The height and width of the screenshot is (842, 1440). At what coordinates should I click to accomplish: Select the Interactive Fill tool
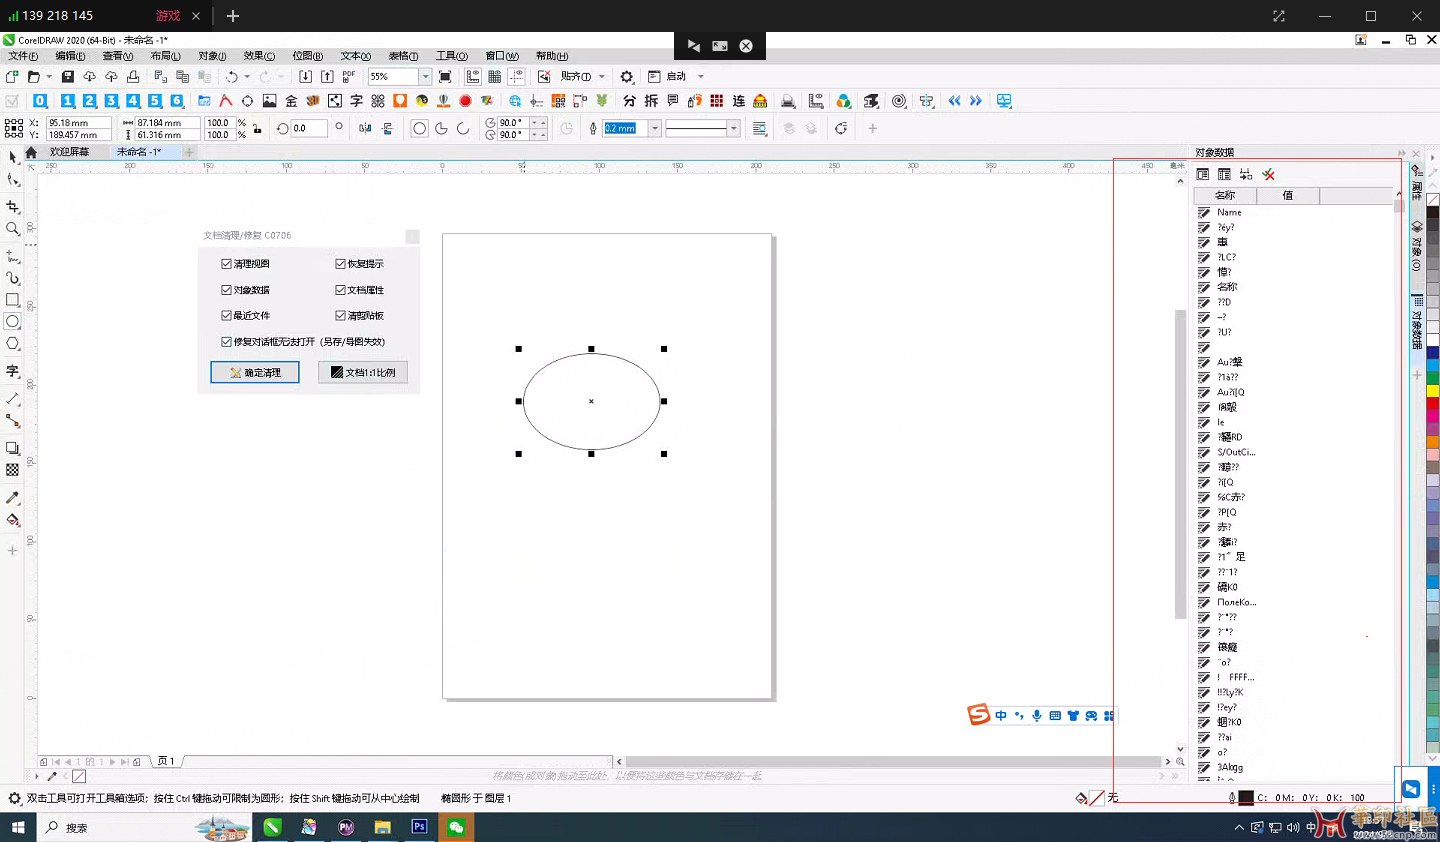pos(13,520)
